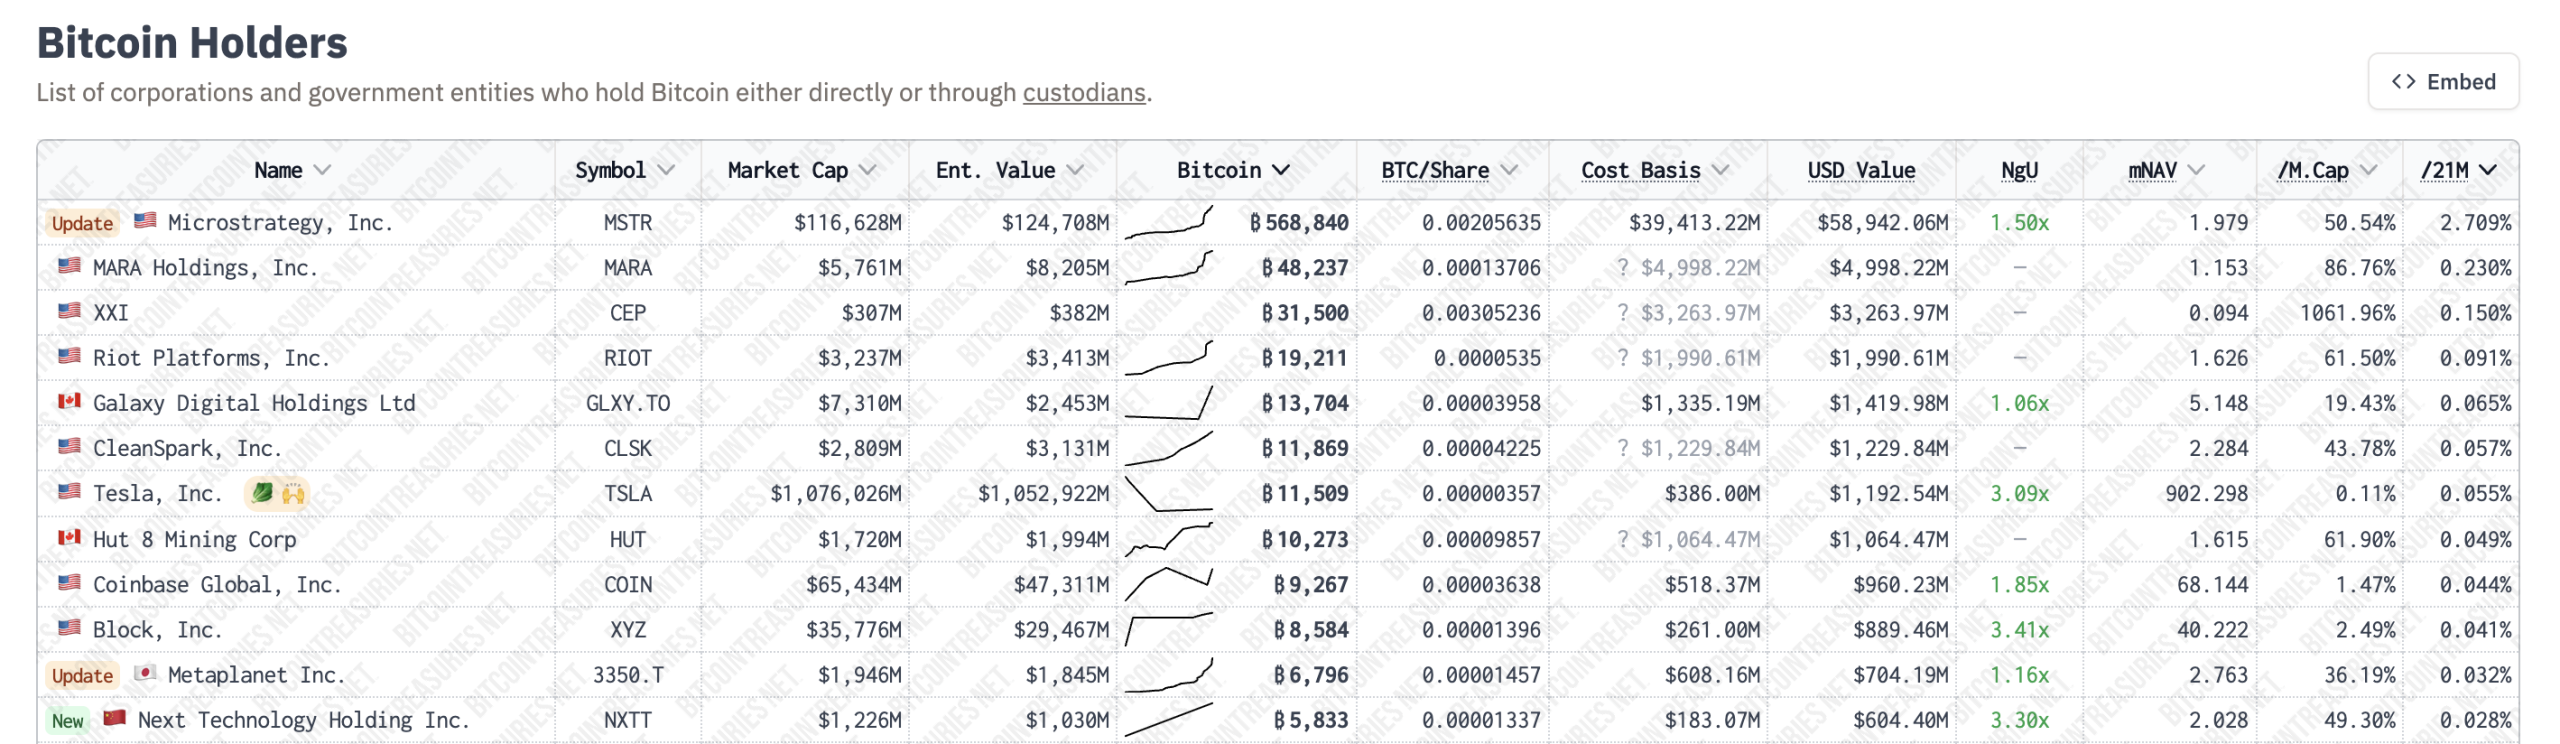
Task: Sort by Bitcoin column chevron
Action: (1280, 171)
